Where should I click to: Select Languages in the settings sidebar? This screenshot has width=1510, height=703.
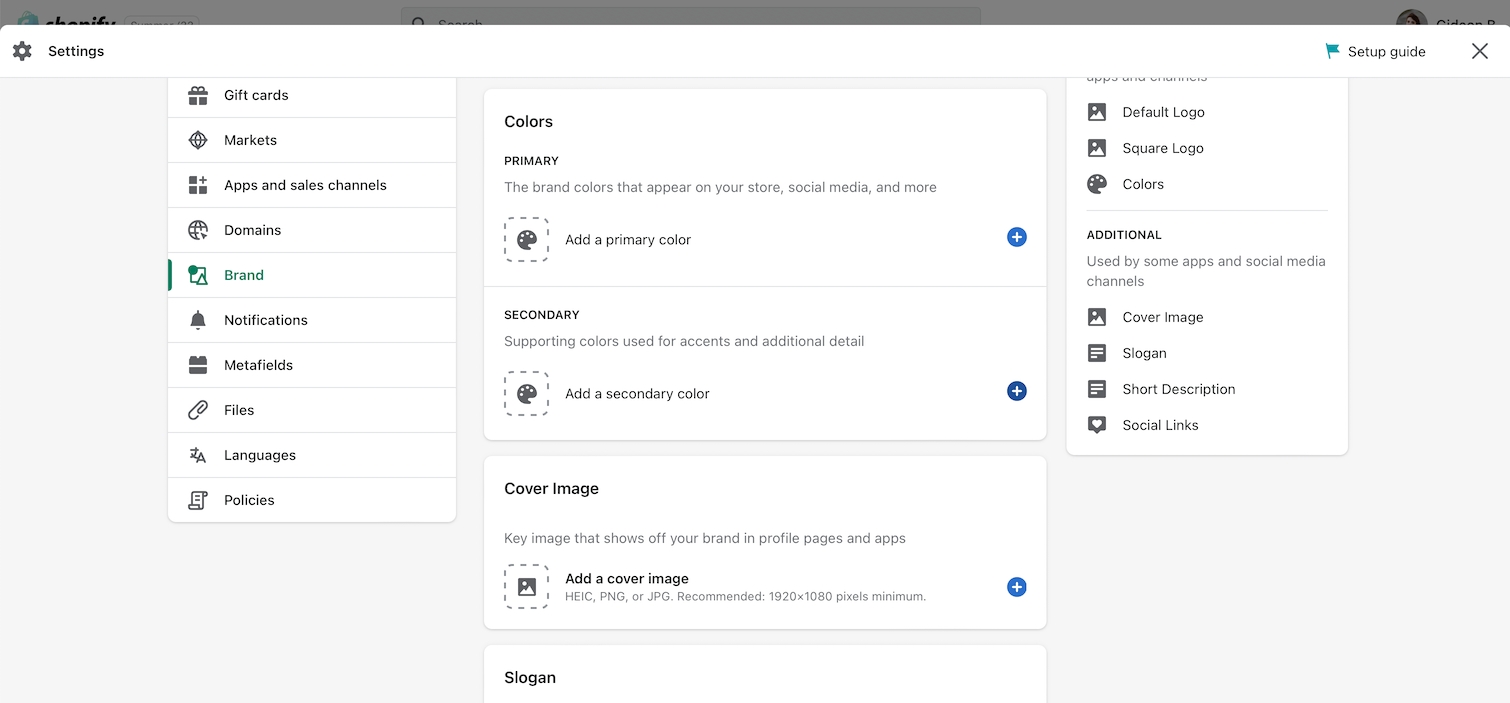point(259,455)
